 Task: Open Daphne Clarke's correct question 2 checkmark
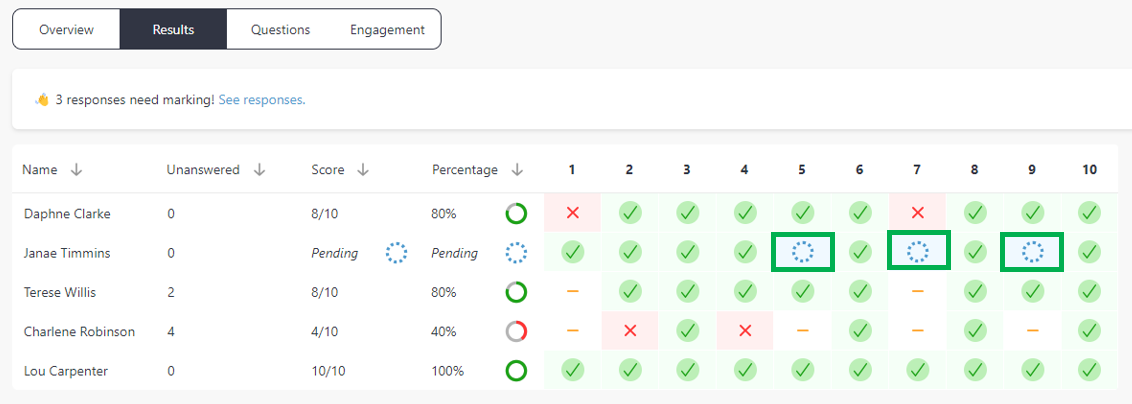[x=630, y=213]
